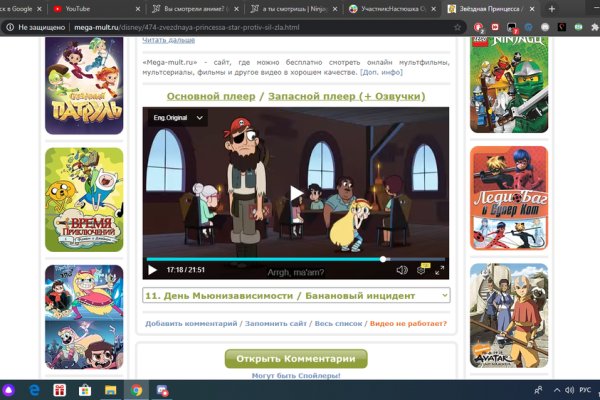Screen dimensions: 600x400
Task: Open the video player quality settings icon
Action: tap(422, 269)
